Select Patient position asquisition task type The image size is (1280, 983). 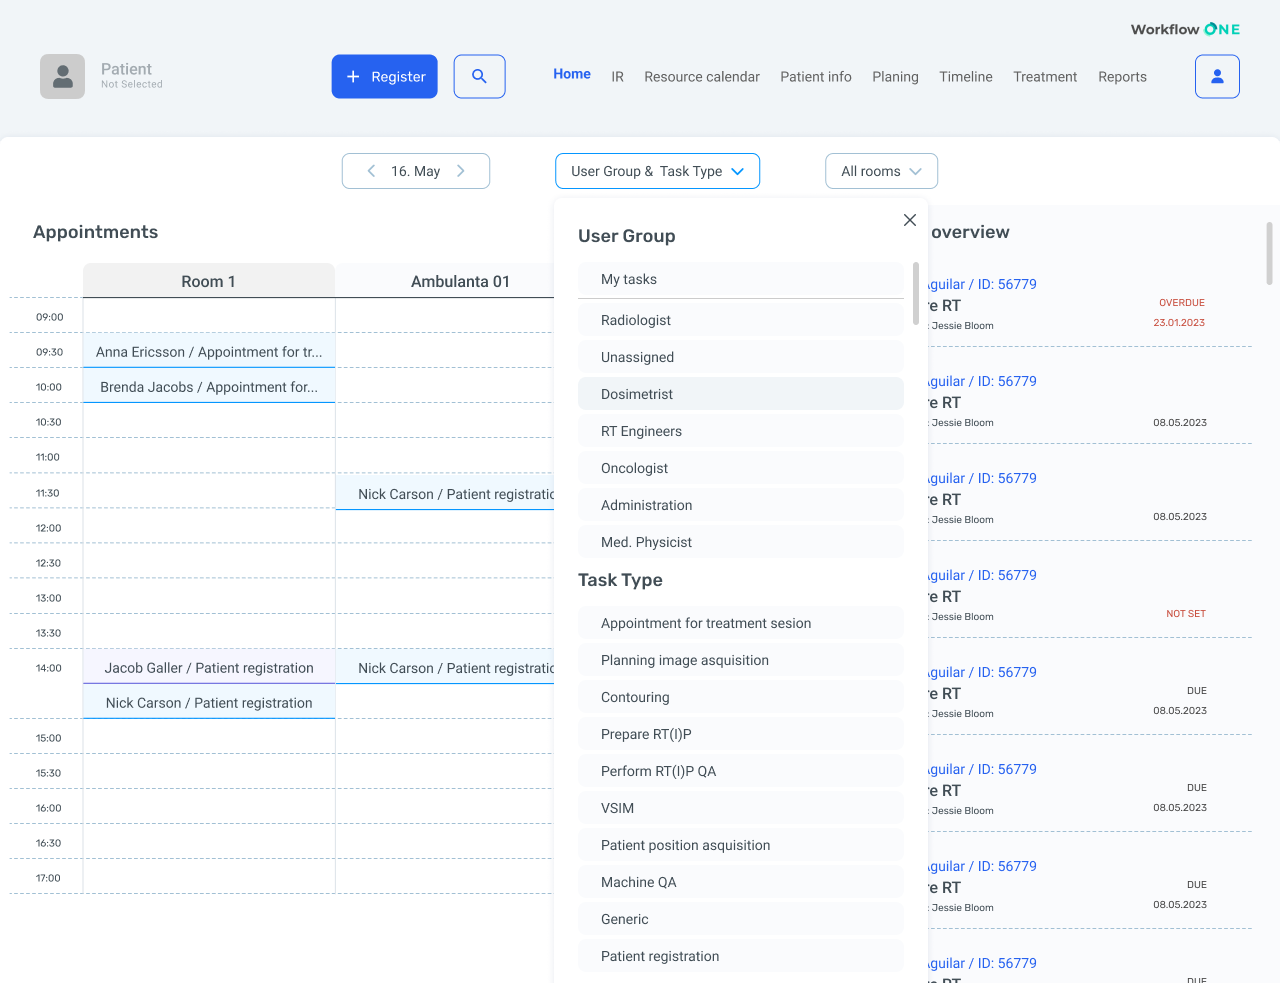click(741, 845)
